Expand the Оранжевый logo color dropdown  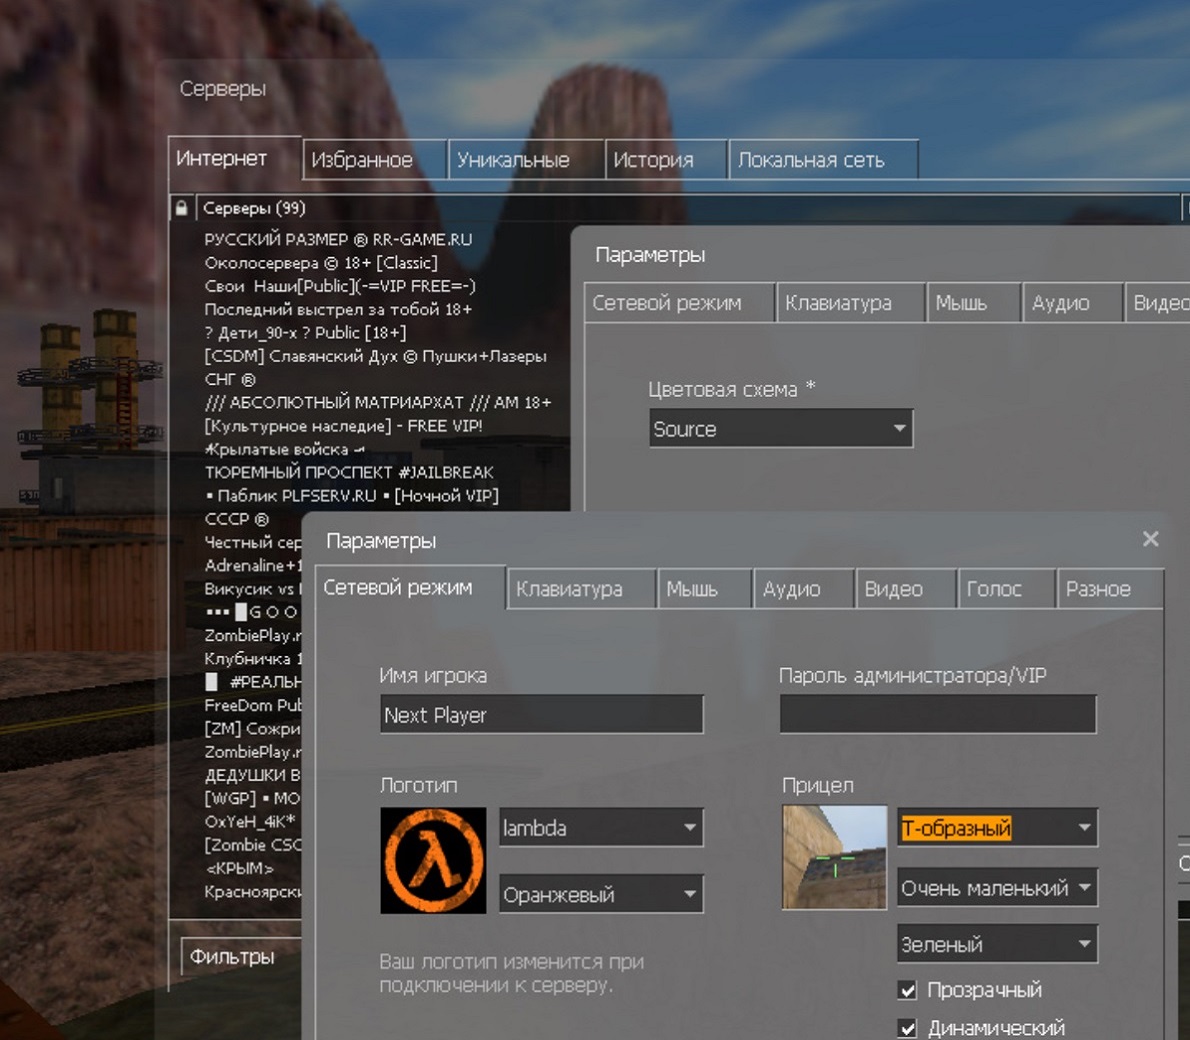[x=600, y=895]
